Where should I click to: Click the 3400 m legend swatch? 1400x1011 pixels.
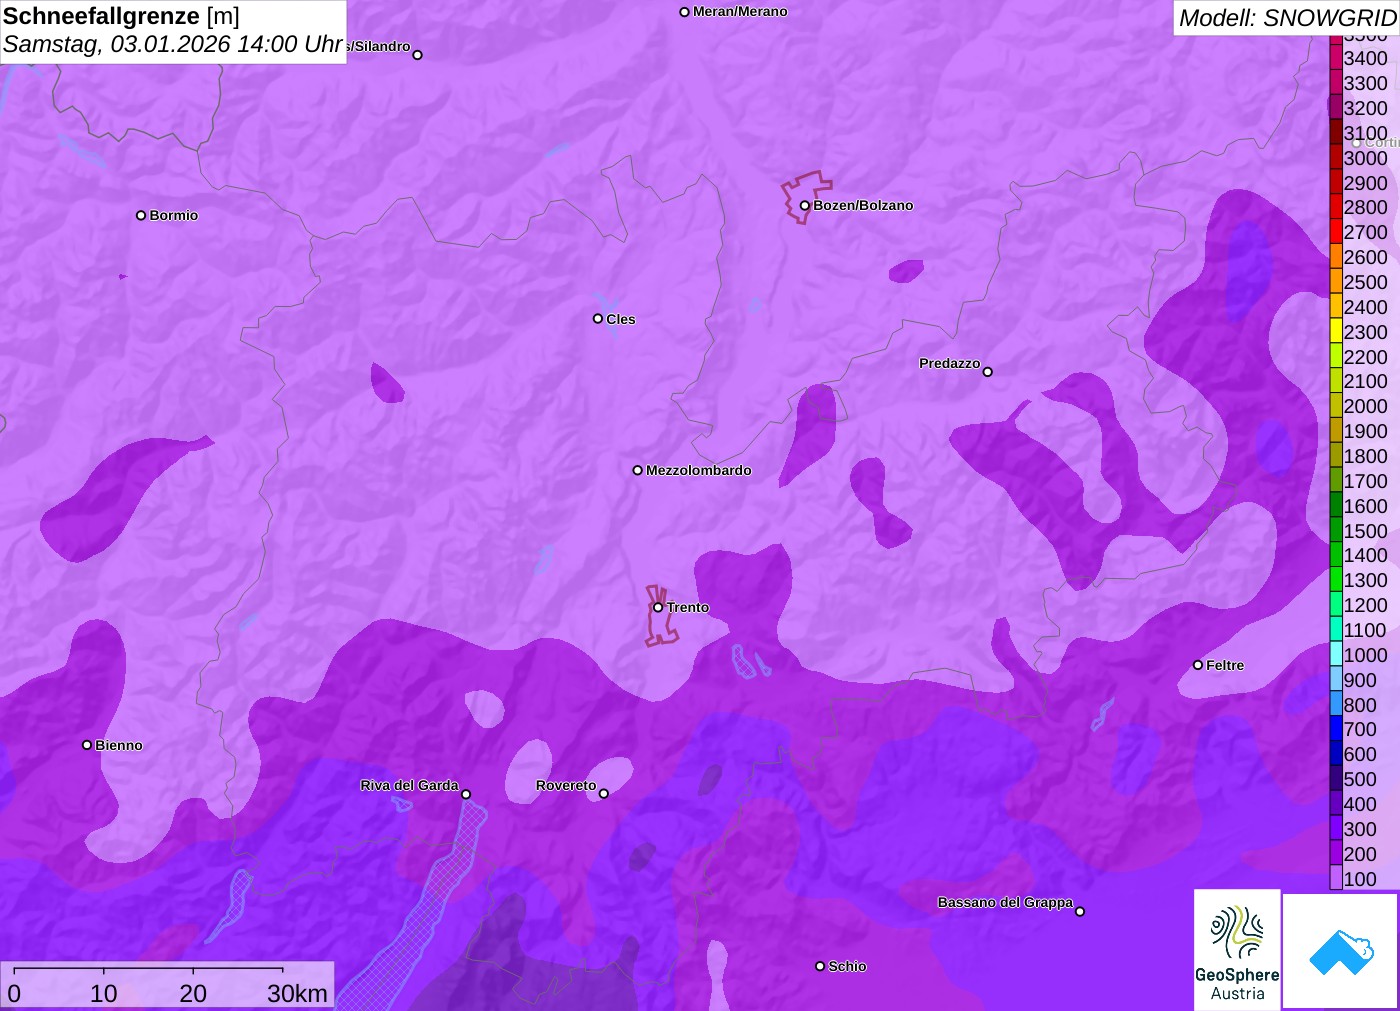1336,57
